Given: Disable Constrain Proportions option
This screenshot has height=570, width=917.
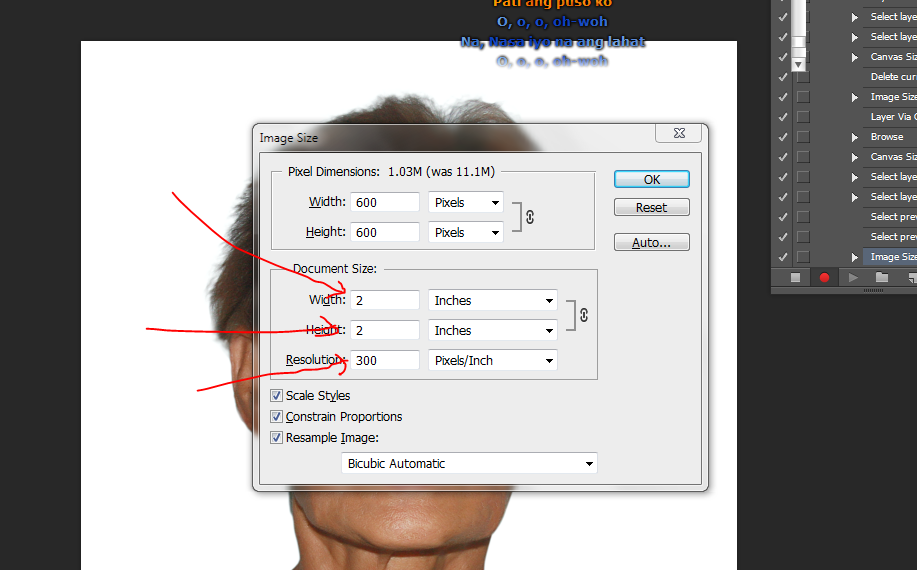Looking at the screenshot, I should 277,417.
